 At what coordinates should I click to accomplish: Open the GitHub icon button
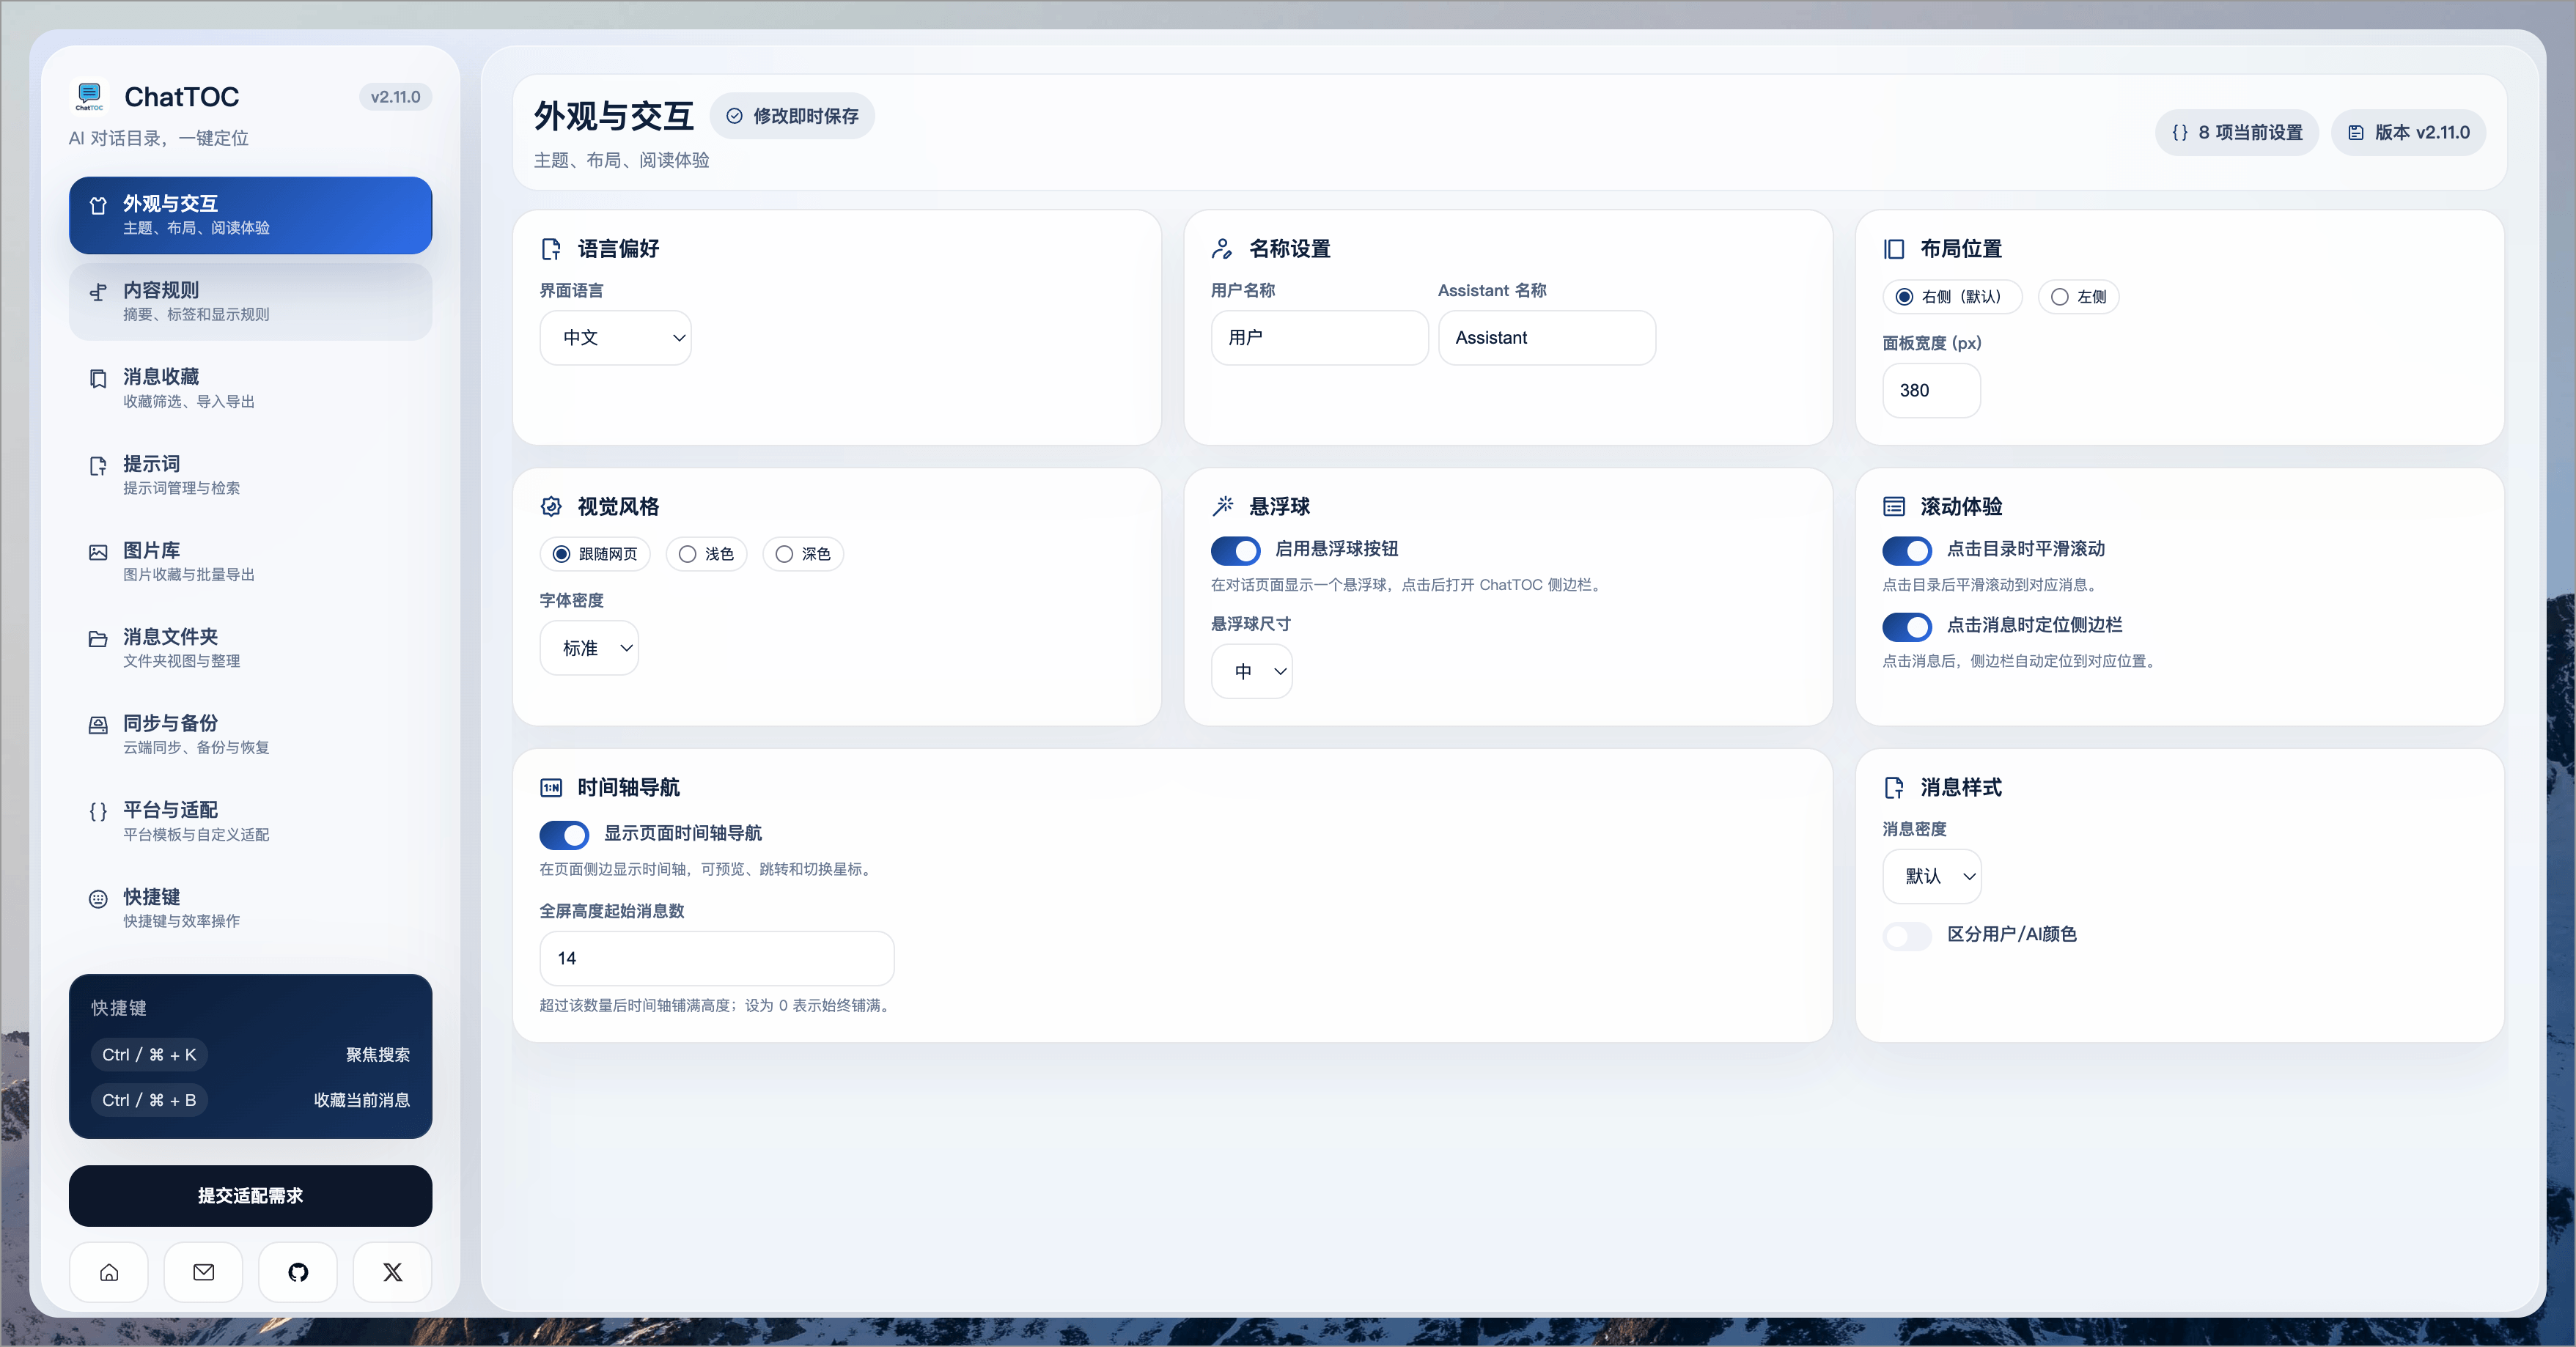pyautogui.click(x=298, y=1272)
